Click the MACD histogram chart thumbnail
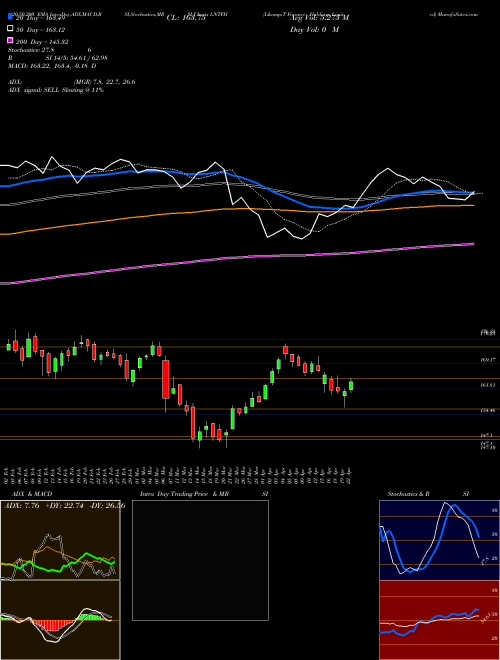 point(60,620)
